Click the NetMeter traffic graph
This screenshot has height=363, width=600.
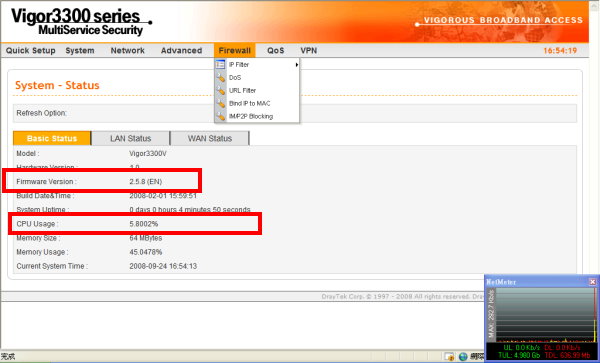546,315
